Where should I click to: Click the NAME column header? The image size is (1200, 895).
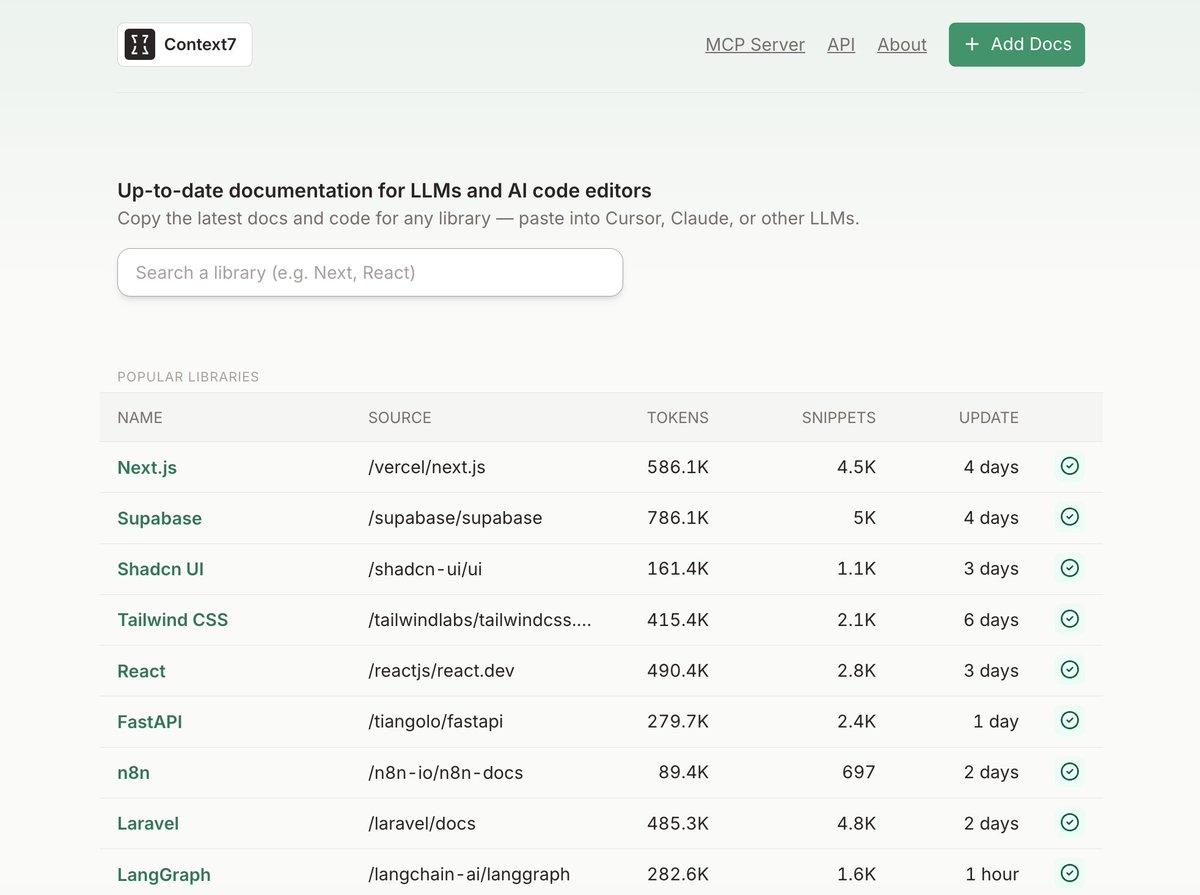click(140, 418)
